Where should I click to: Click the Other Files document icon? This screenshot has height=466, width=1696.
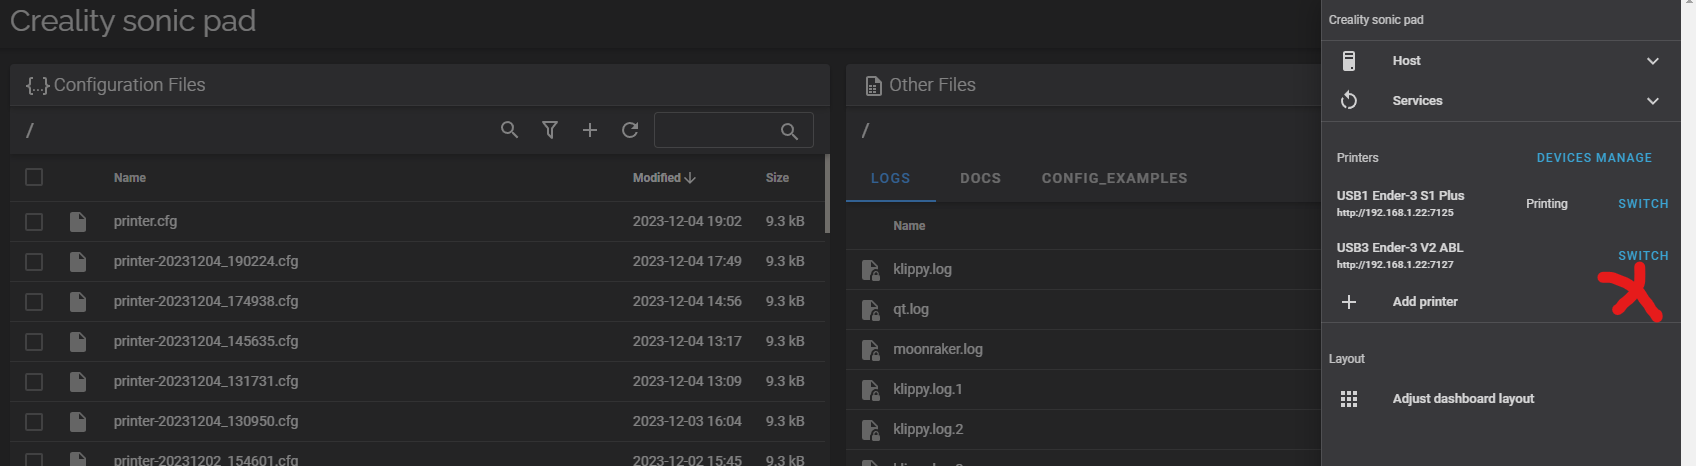pyautogui.click(x=873, y=86)
